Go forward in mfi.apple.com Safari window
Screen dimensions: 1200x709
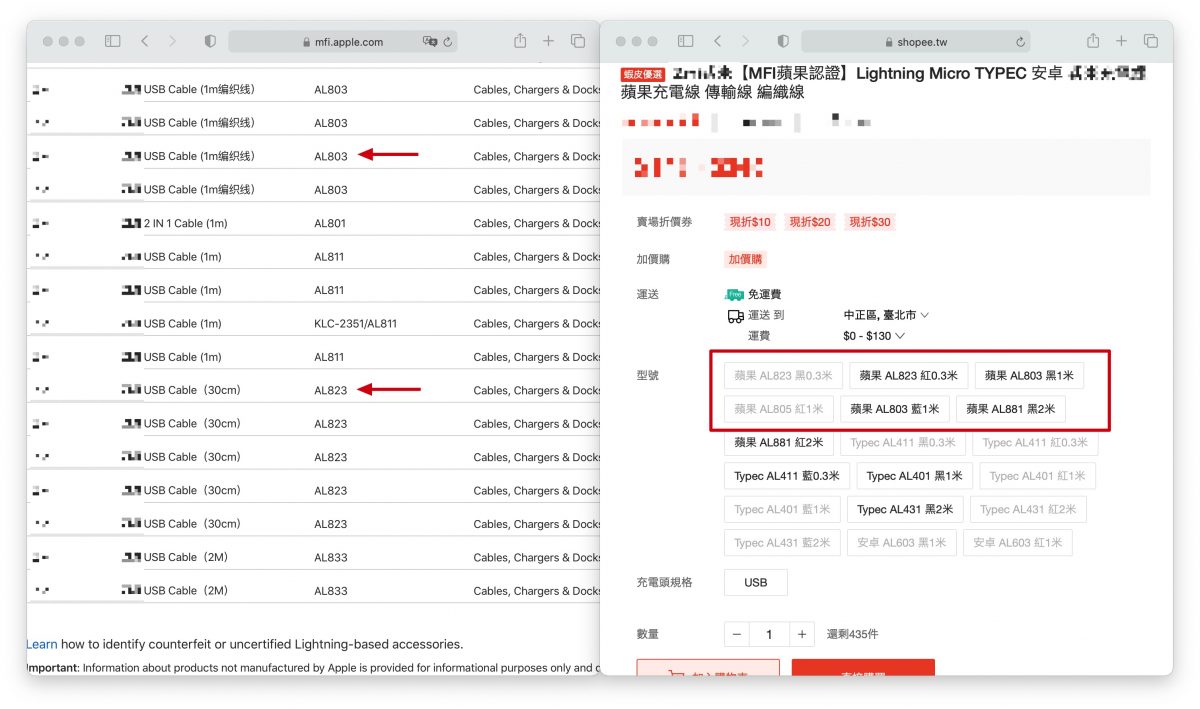[172, 41]
